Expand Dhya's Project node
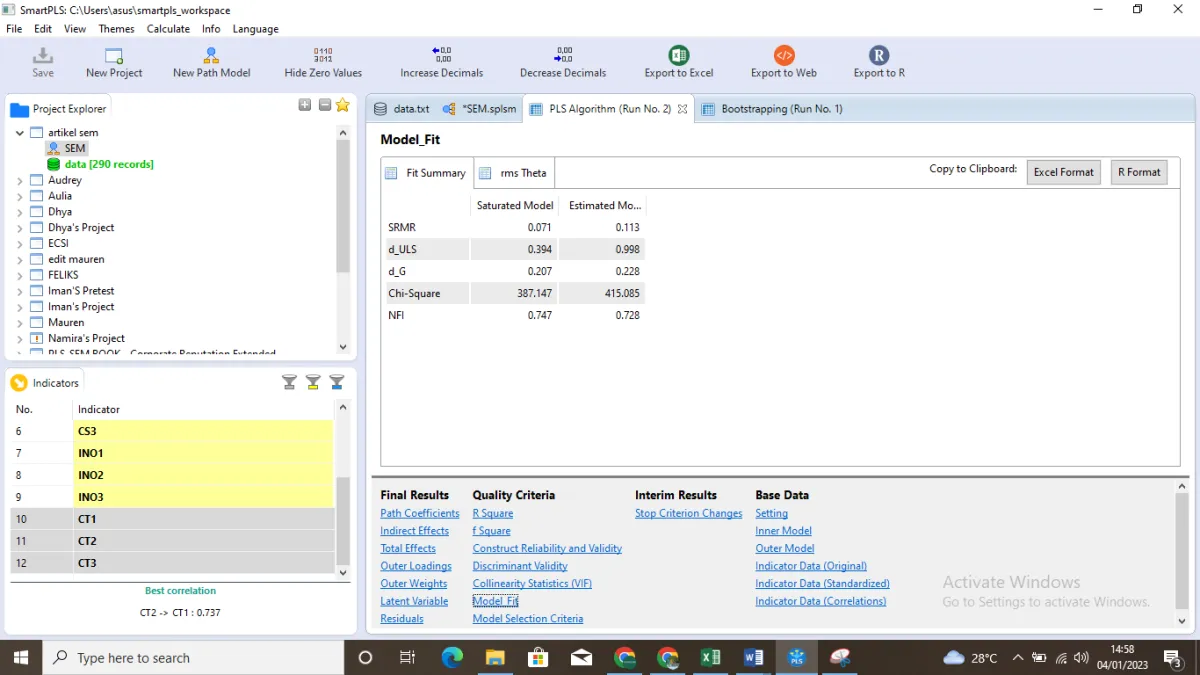Viewport: 1200px width, 675px height. (19, 228)
